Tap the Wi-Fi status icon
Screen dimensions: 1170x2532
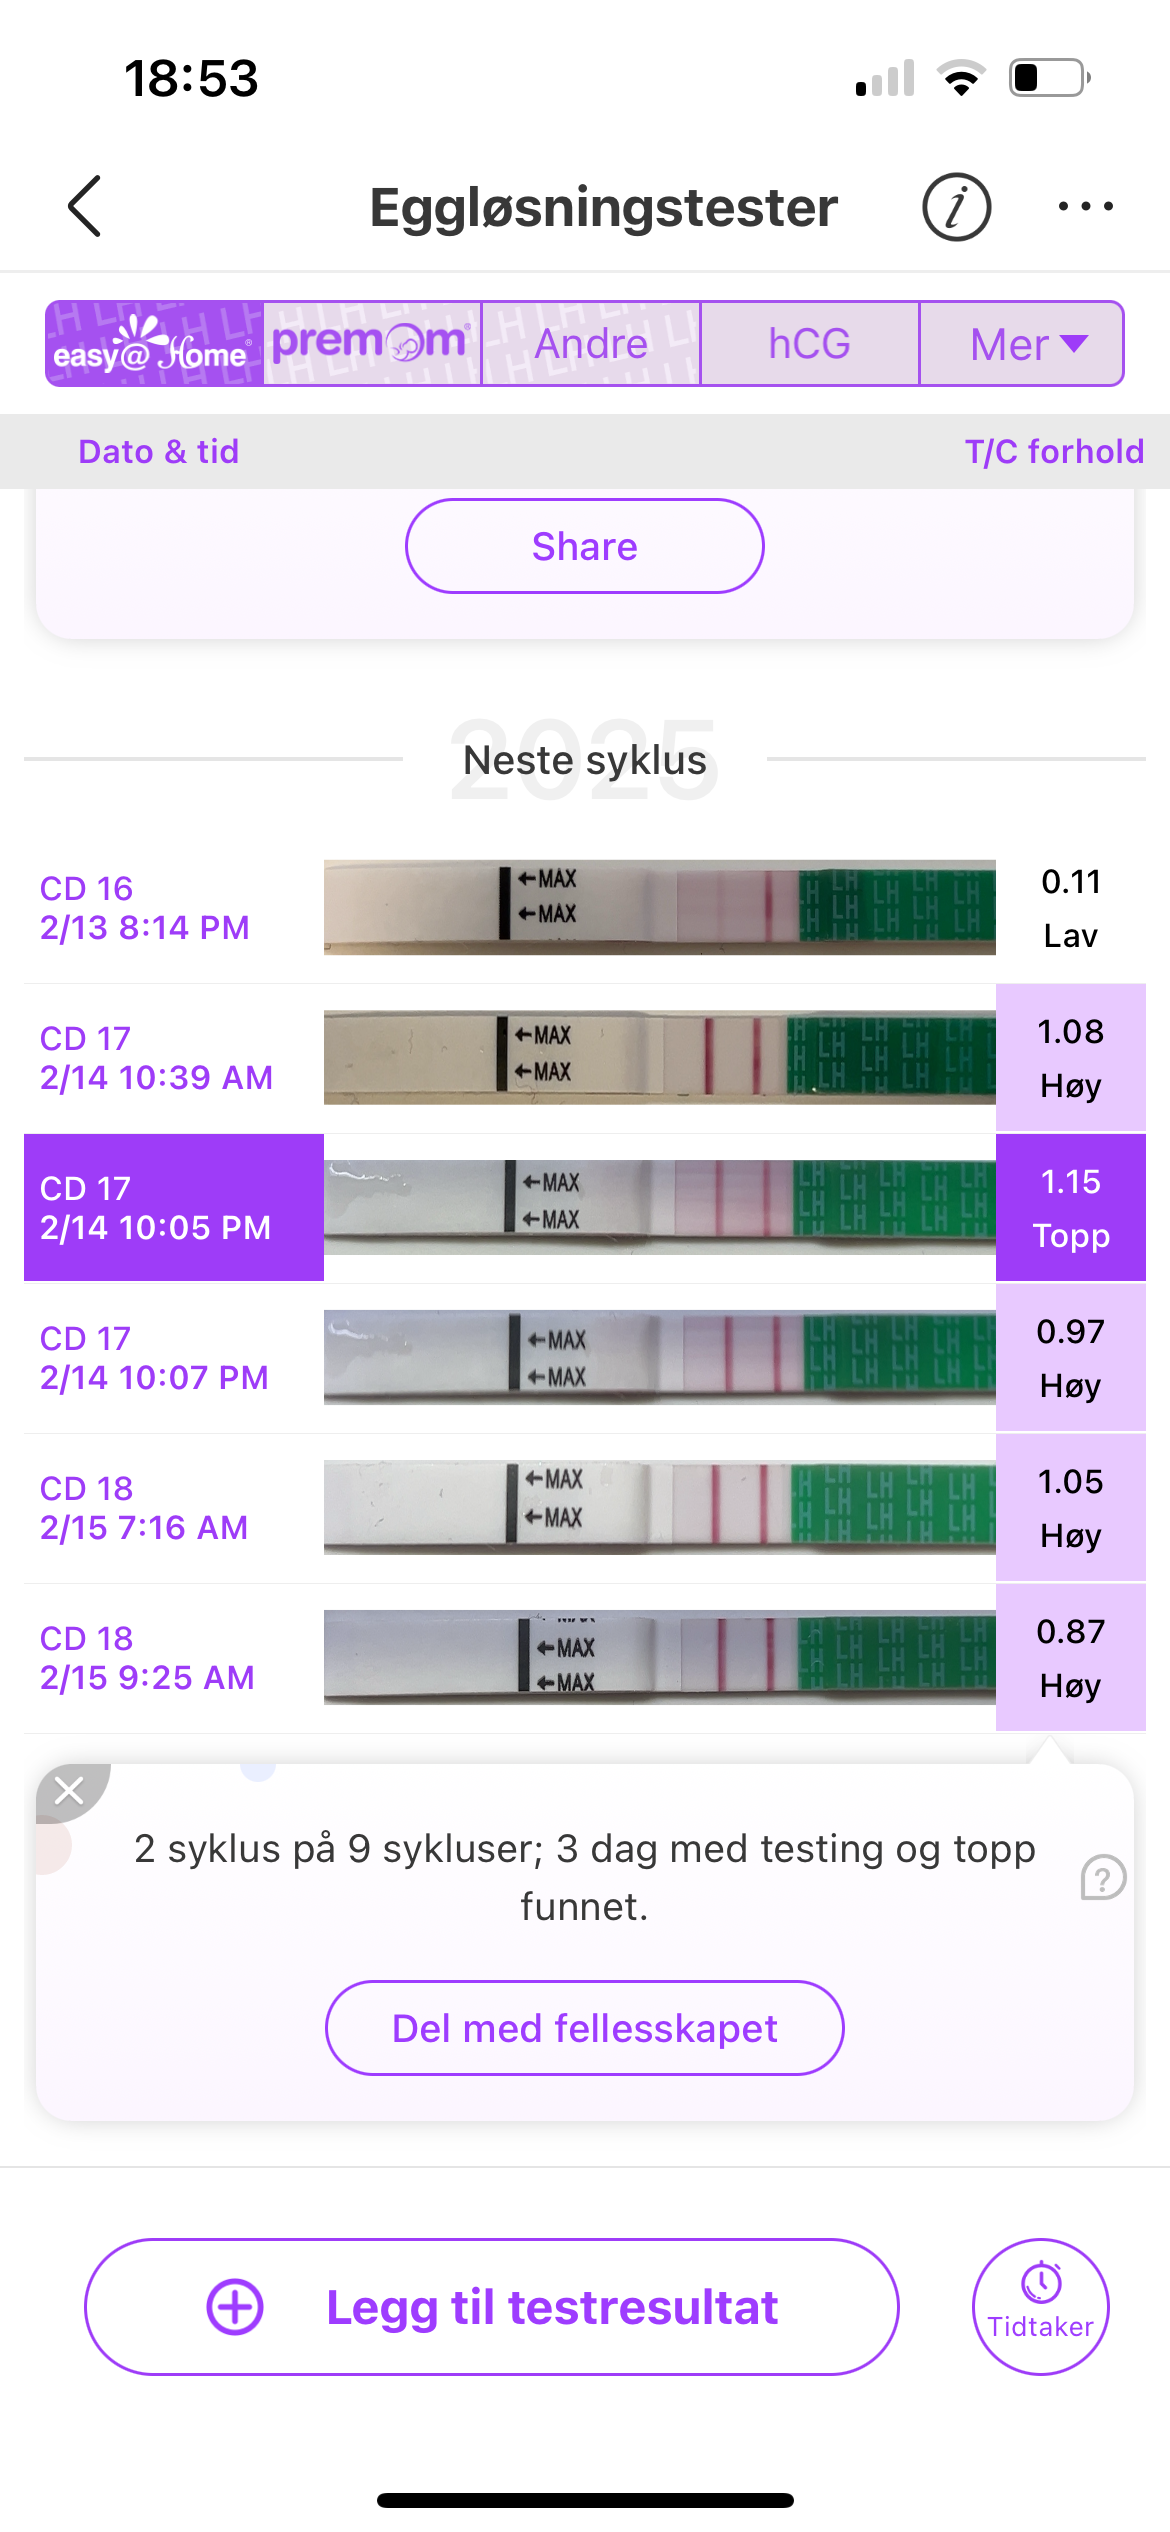pos(960,78)
